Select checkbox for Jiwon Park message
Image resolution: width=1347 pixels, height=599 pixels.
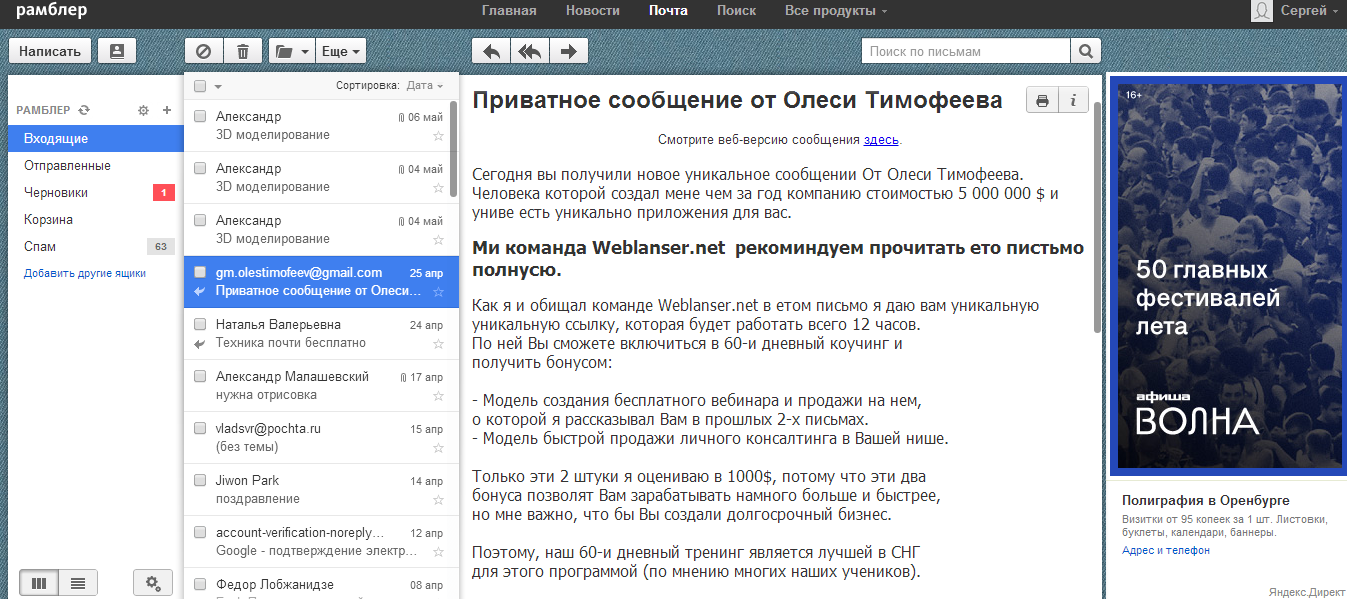200,481
